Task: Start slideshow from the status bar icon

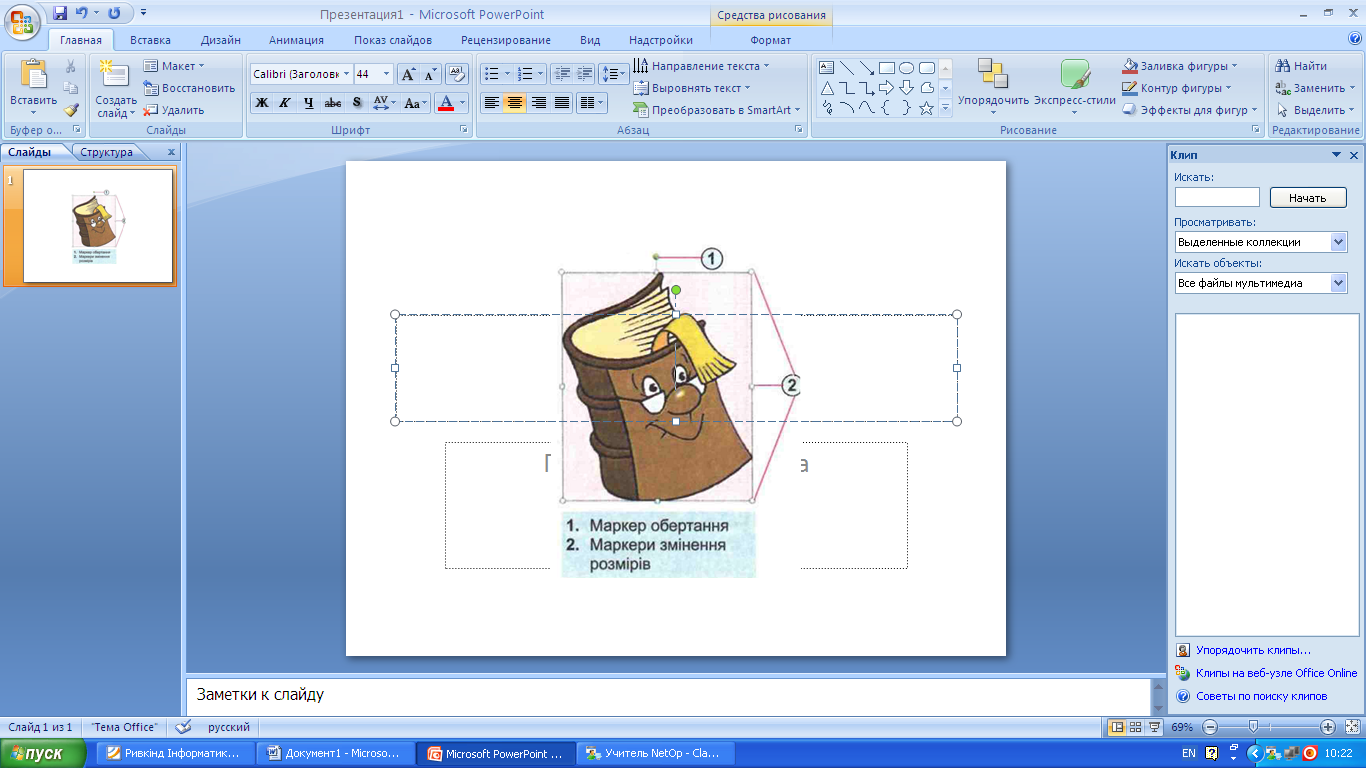Action: 1155,727
